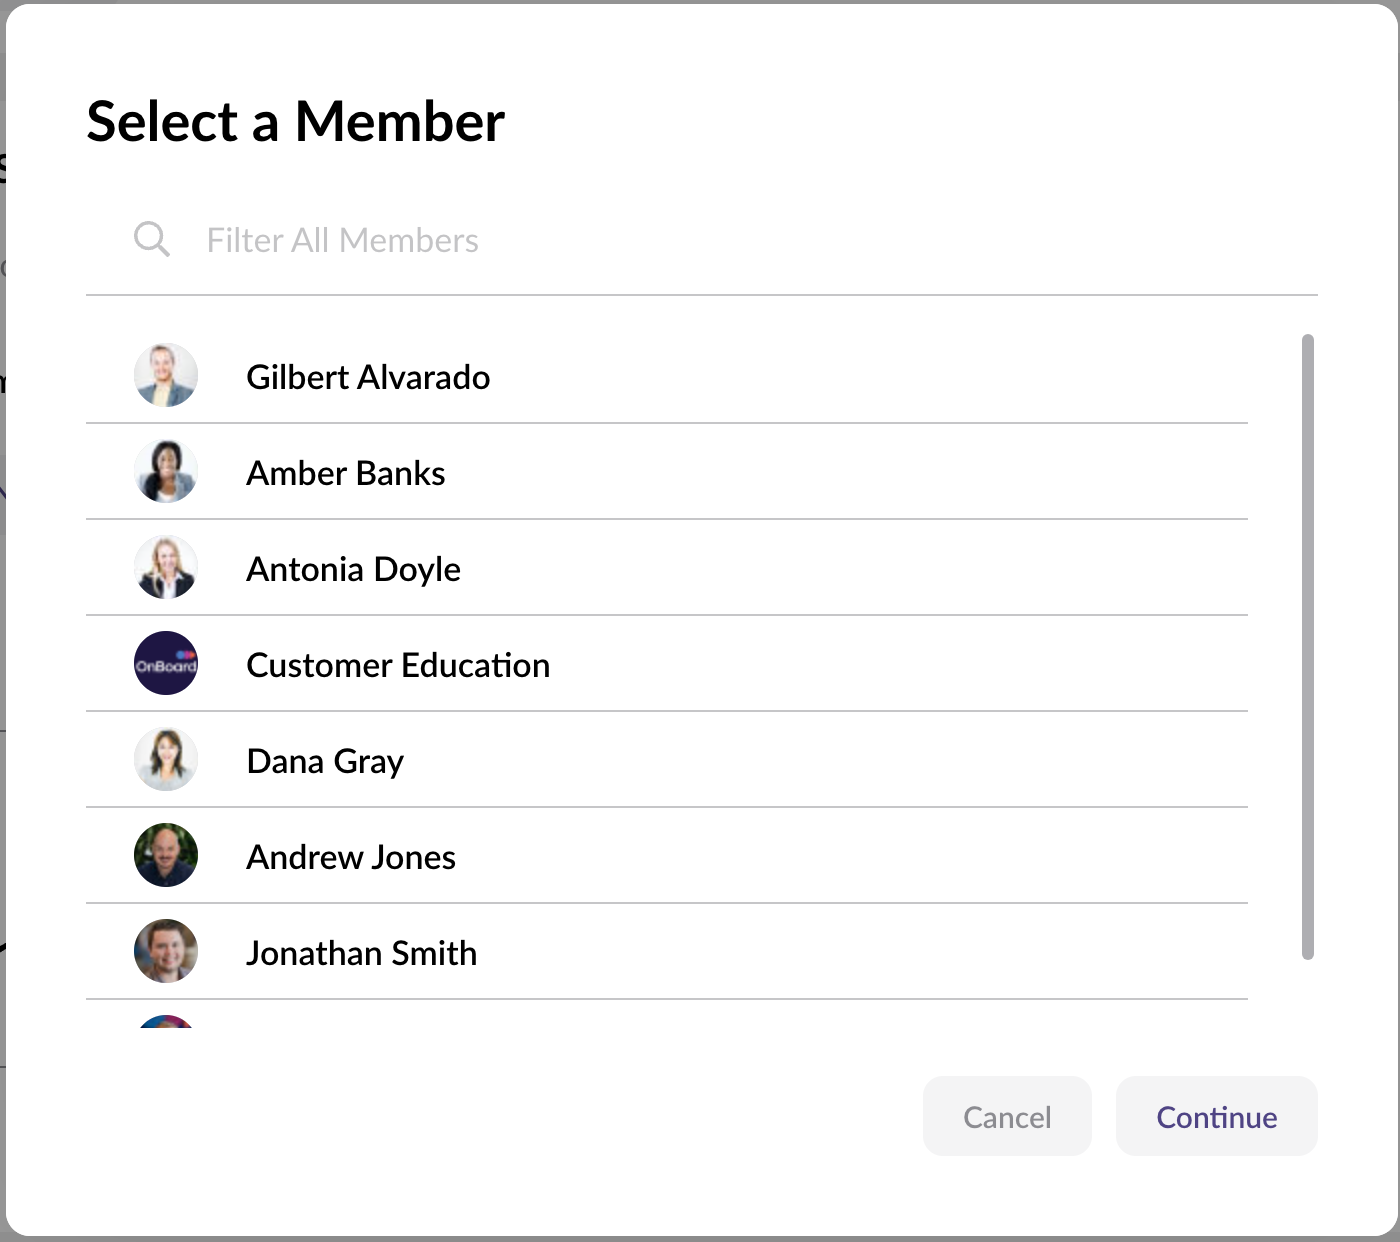Click the Continue button
This screenshot has height=1242, width=1400.
(x=1216, y=1117)
